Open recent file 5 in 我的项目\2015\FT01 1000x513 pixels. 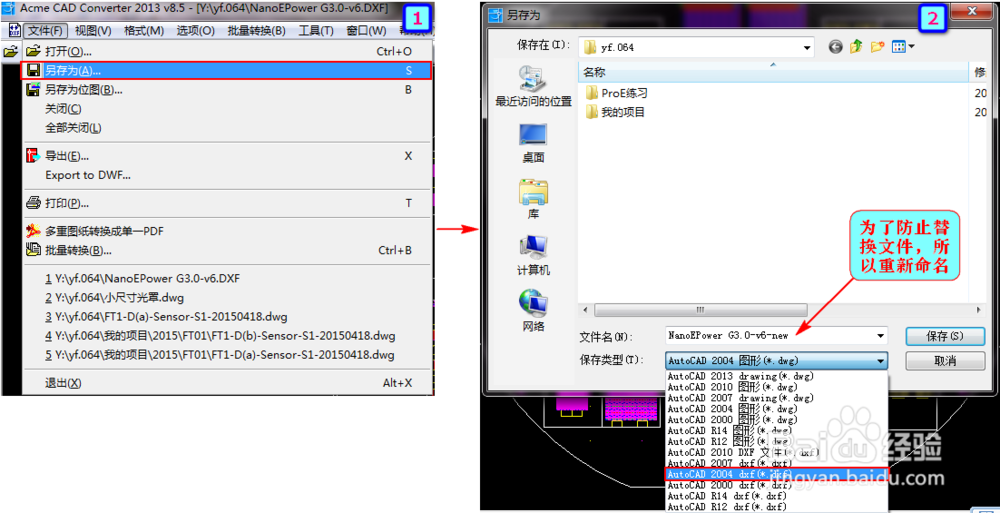[x=228, y=355]
